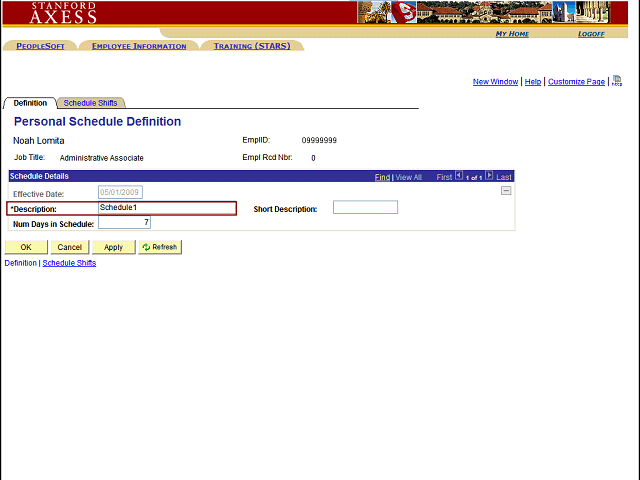Click the Refresh button with green arrows
The image size is (640, 480).
[x=160, y=247]
